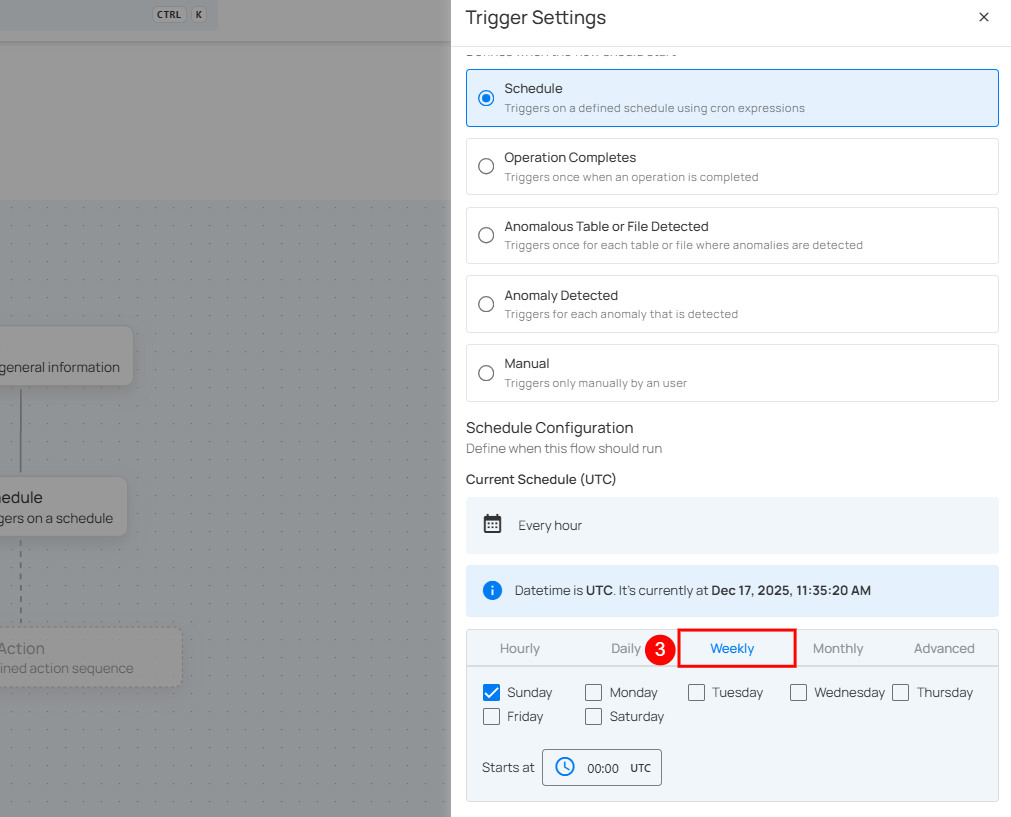Click the calendar icon beside Every hour
Screen dimensions: 1011x817
(492, 525)
